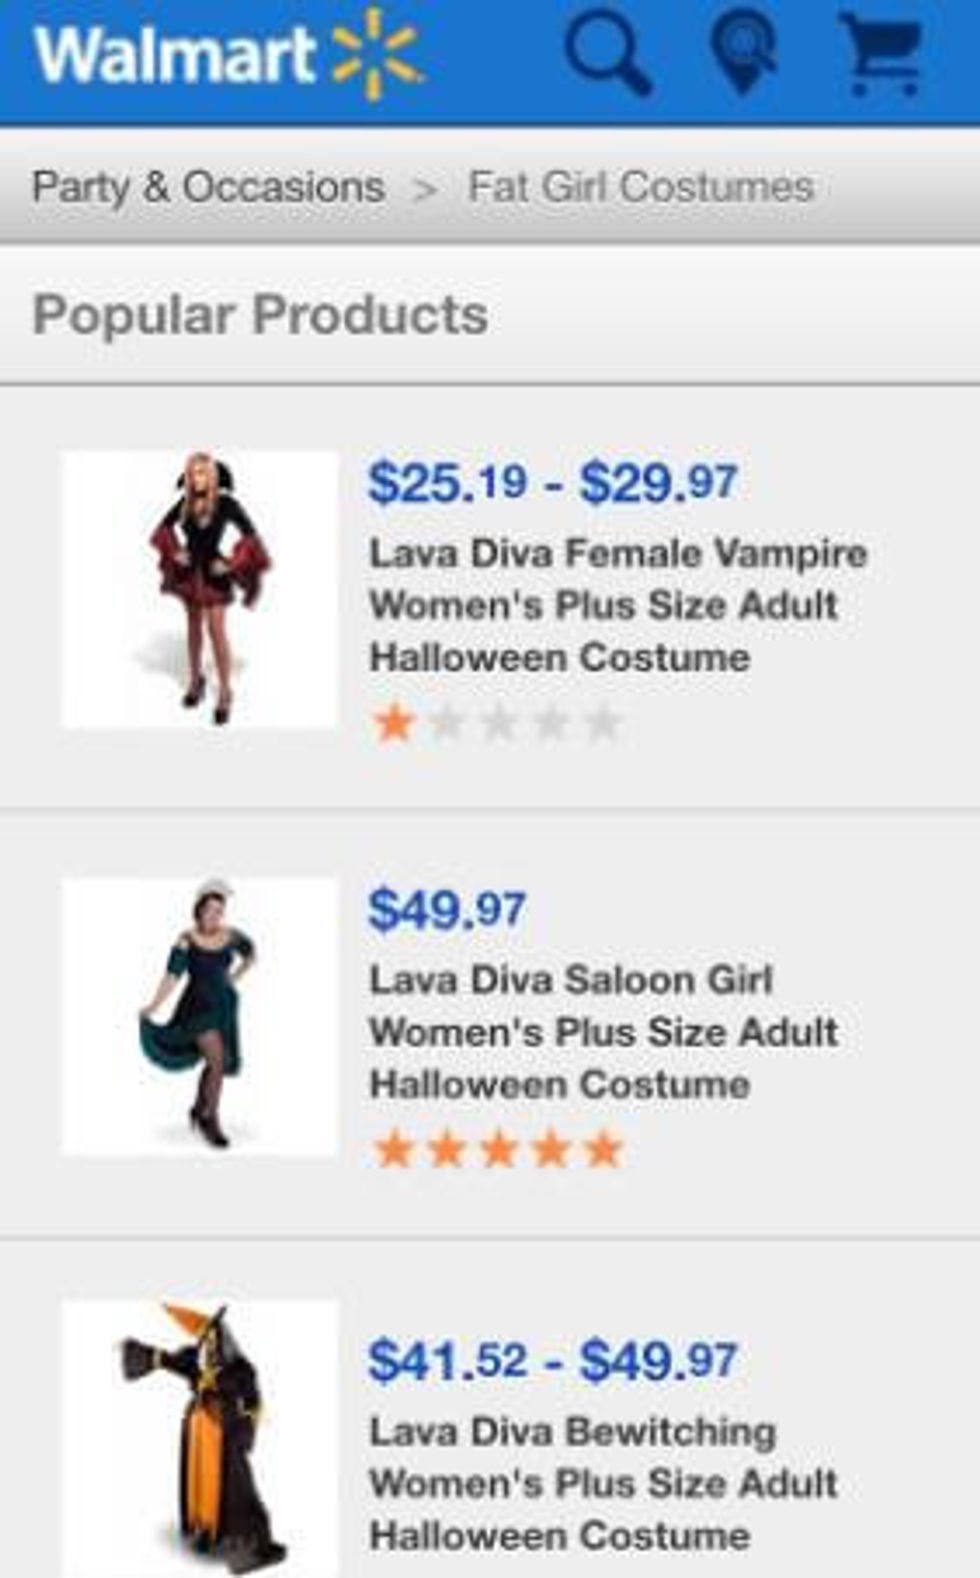Go to Party & Occasions breadcrumb

point(208,187)
